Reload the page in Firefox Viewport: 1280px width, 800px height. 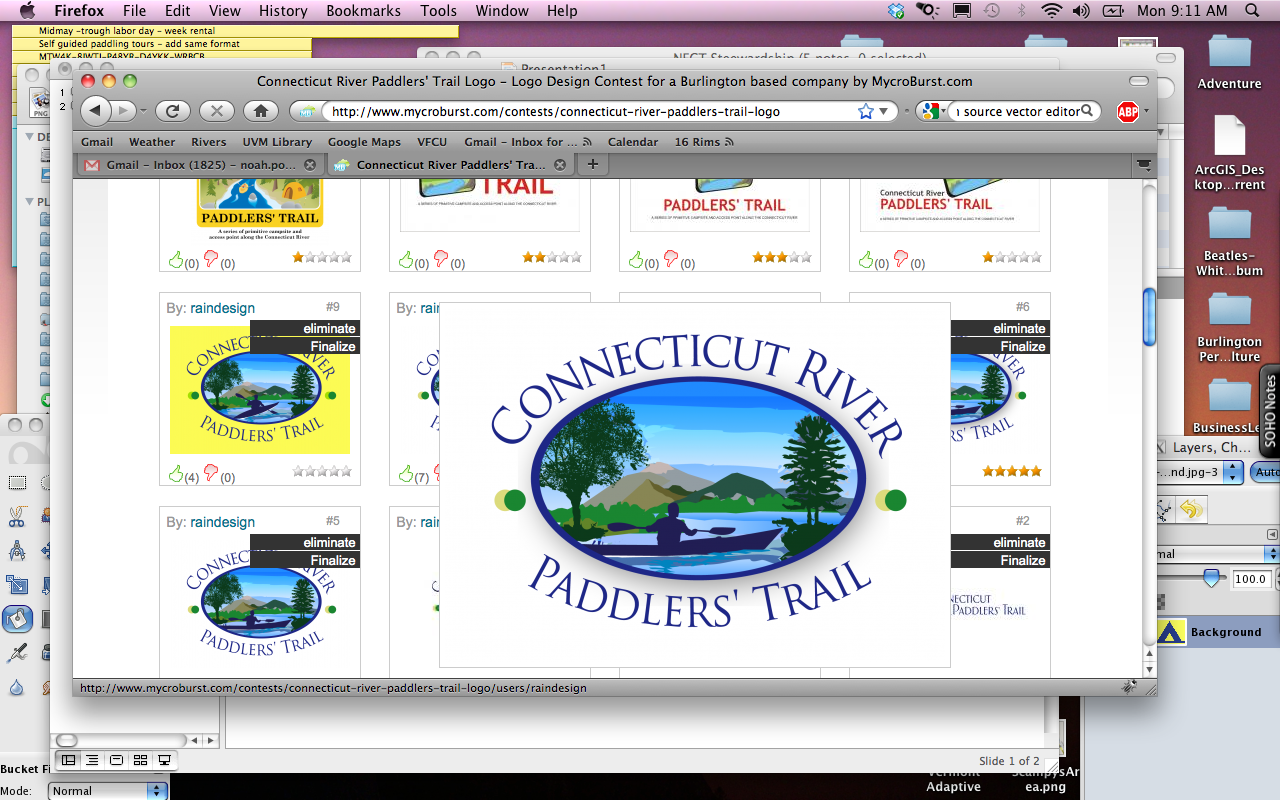(172, 111)
